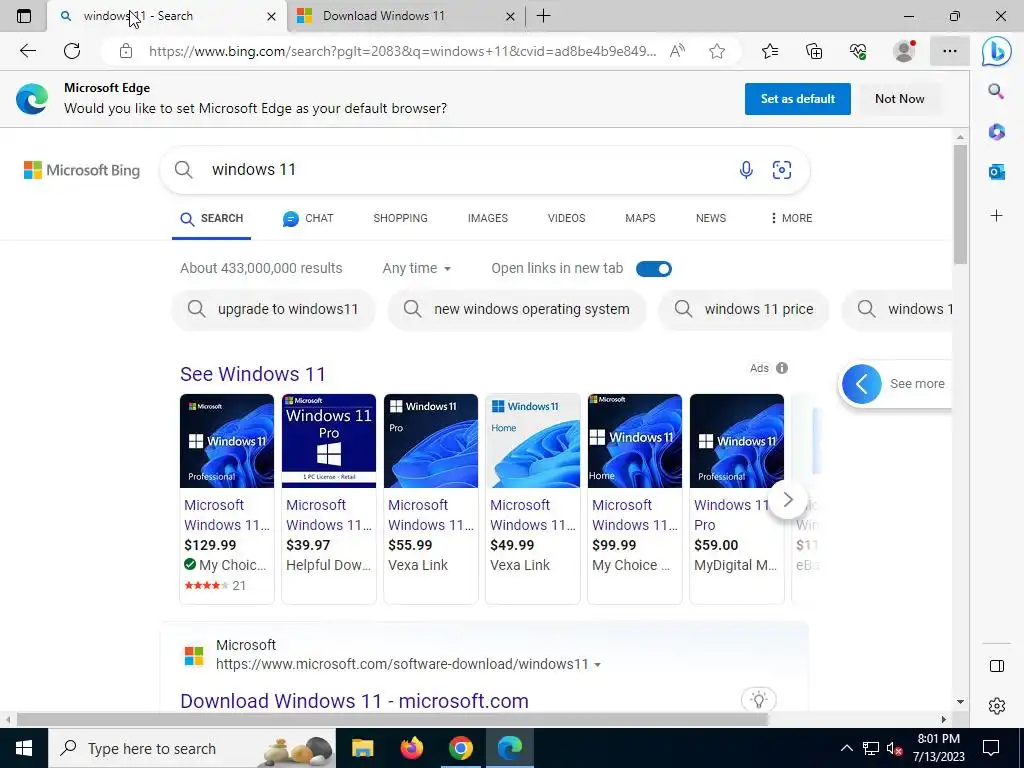This screenshot has width=1024, height=768.
Task: Click the taskbar search box
Action: click(x=191, y=748)
